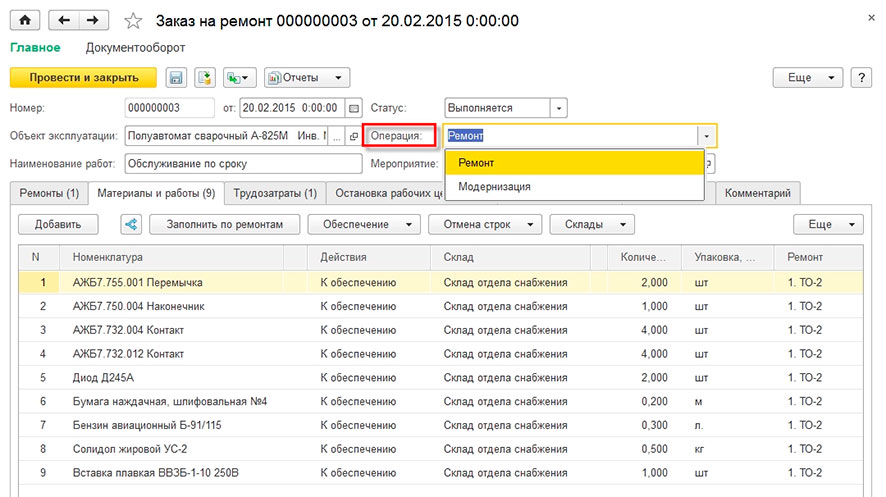This screenshot has width=886, height=497.
Task: Open the Обеспечение dropdown
Action: pos(364,224)
